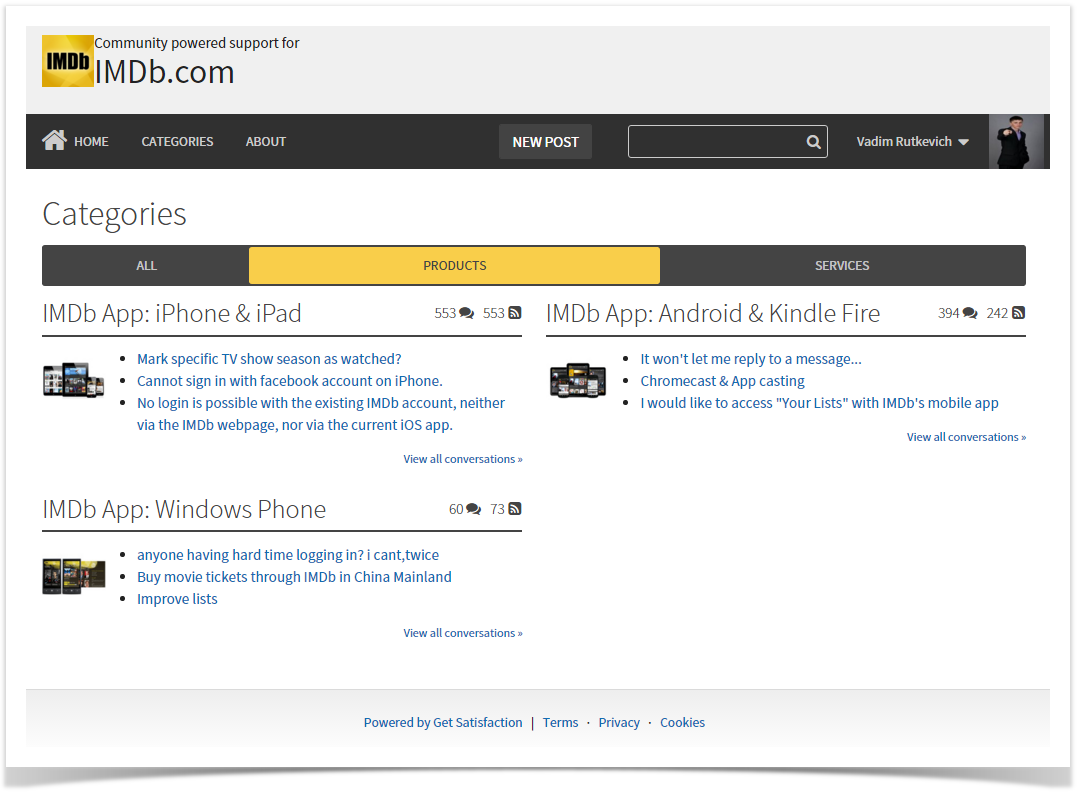Open the Android & Kindle Fire devices thumbnail

coord(578,380)
